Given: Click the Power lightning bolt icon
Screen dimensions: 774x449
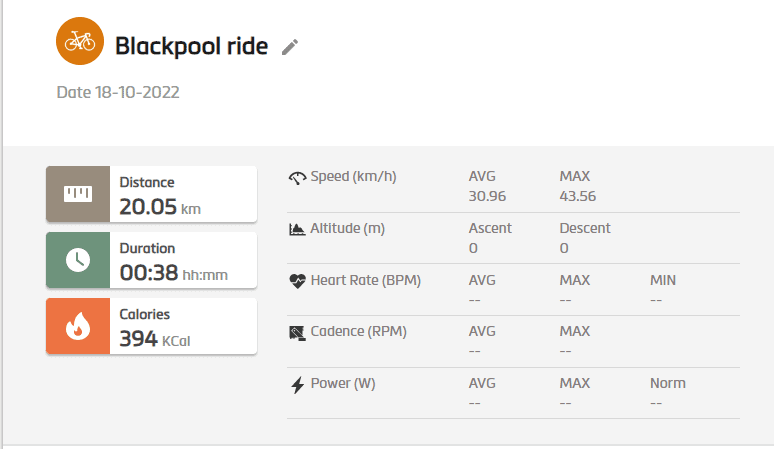Looking at the screenshot, I should point(297,384).
